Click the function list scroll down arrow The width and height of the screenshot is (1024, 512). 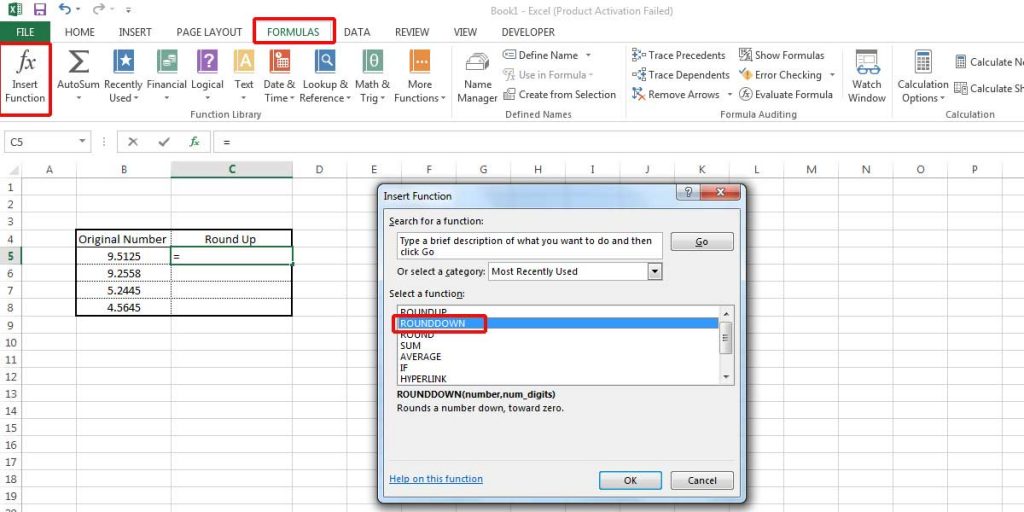click(x=726, y=377)
